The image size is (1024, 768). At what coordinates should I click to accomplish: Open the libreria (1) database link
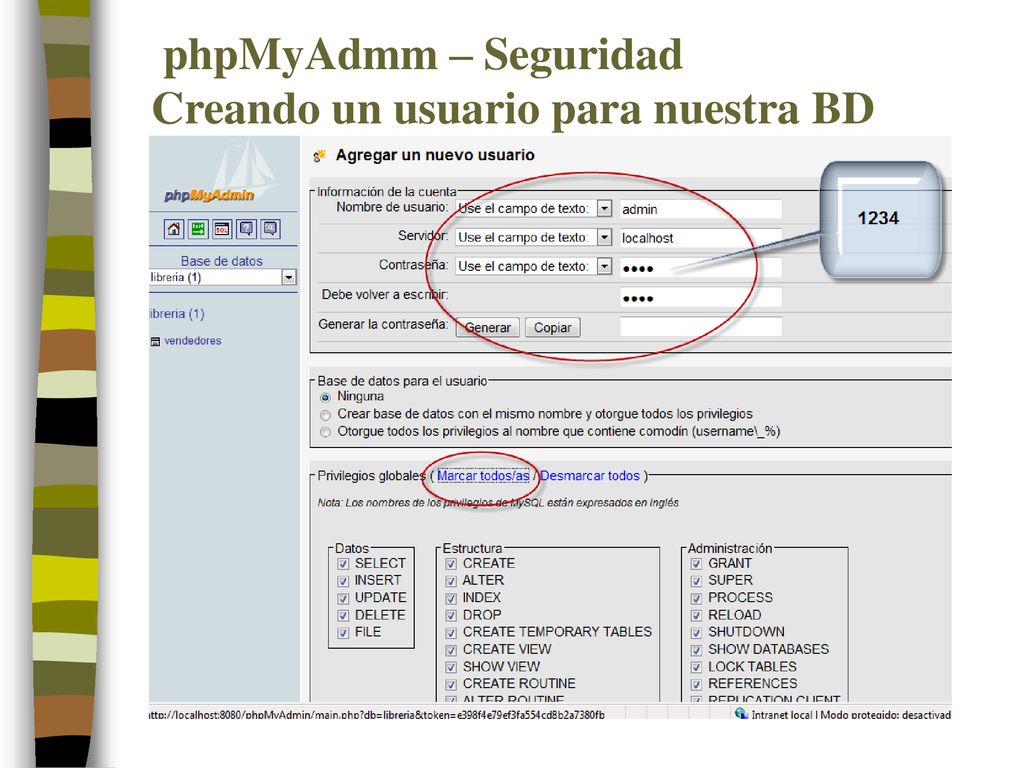(177, 313)
